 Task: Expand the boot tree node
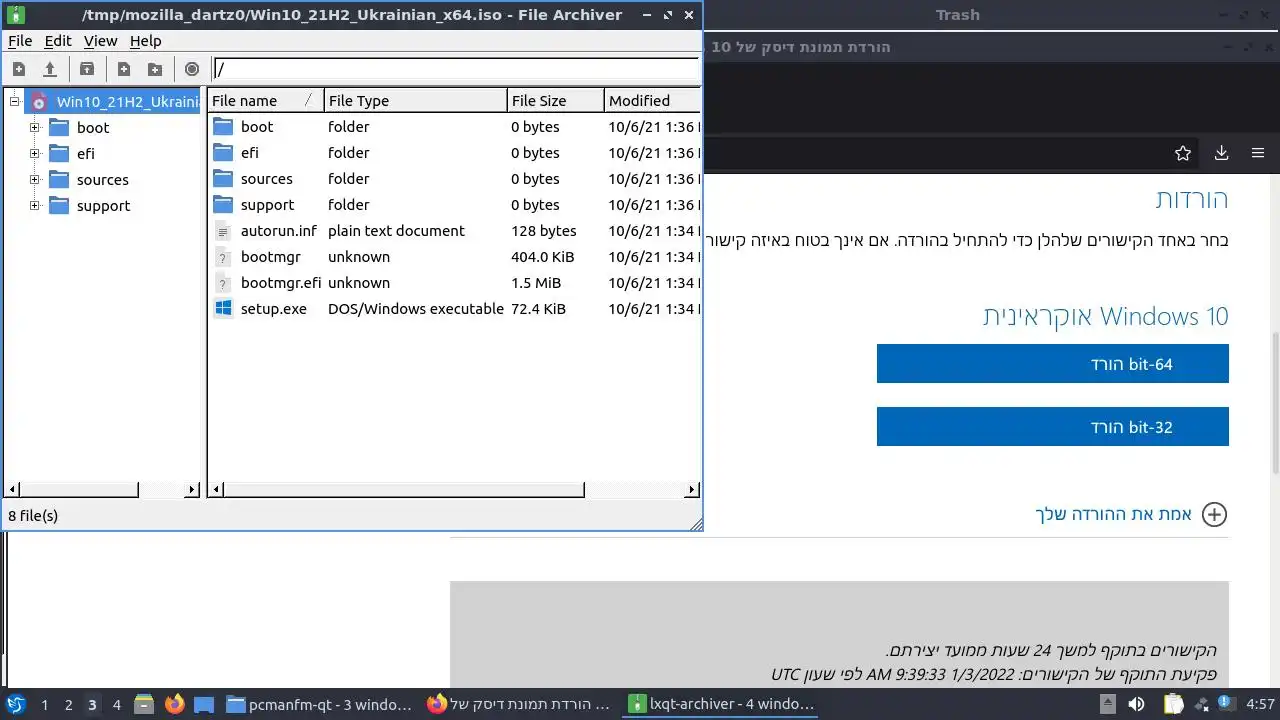[35, 127]
